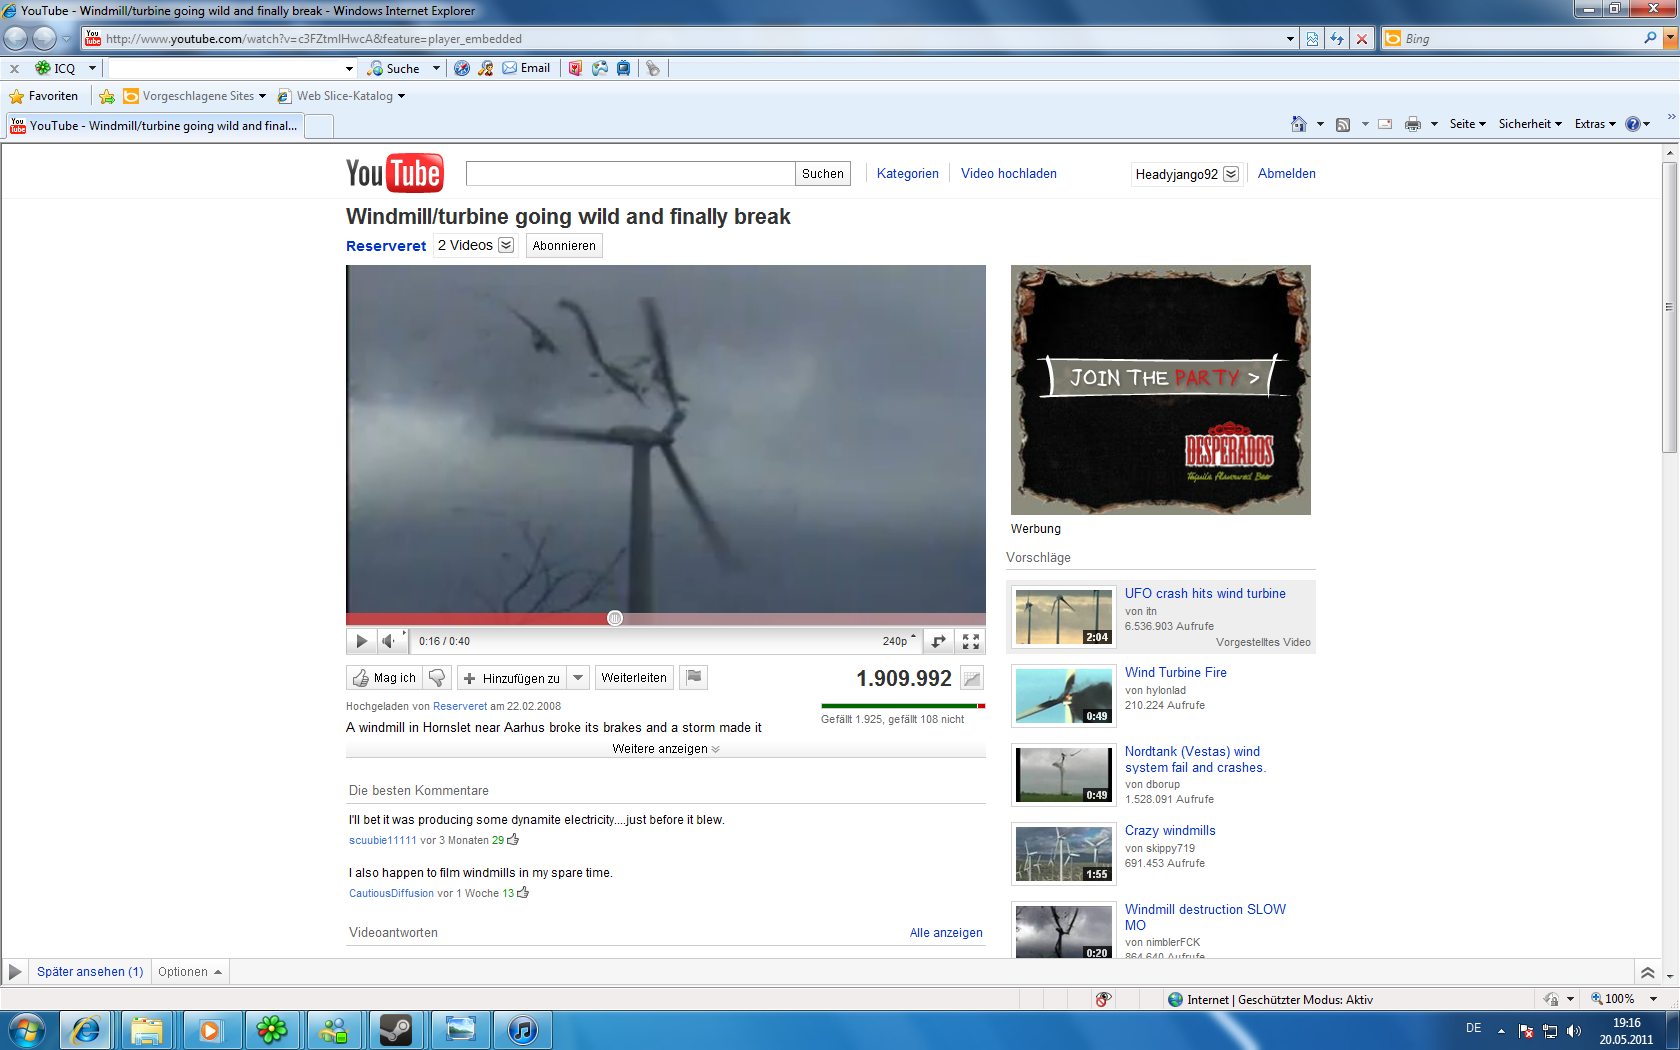This screenshot has width=1680, height=1050.
Task: Expand description with Weitere anzeigen
Action: 666,749
